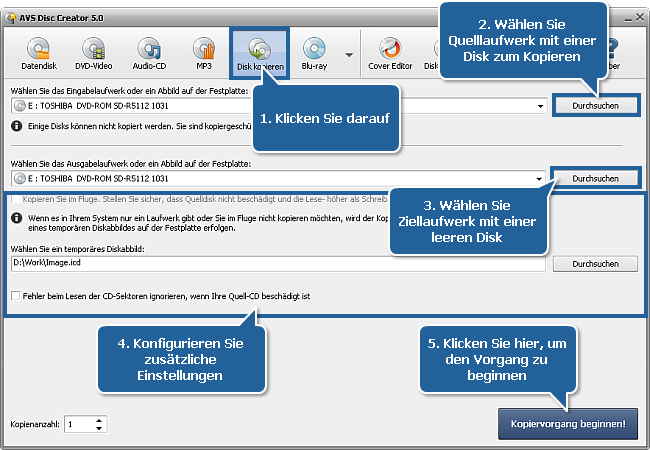
Task: Open the Eingabelaufwerk drive dropdown
Action: (x=540, y=106)
